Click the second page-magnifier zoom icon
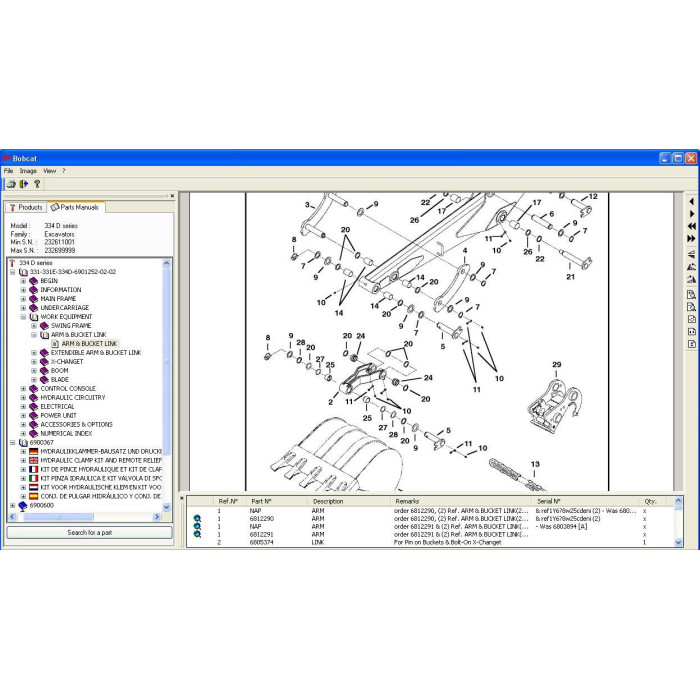Screen dimensions: 700x700 pos(691,307)
